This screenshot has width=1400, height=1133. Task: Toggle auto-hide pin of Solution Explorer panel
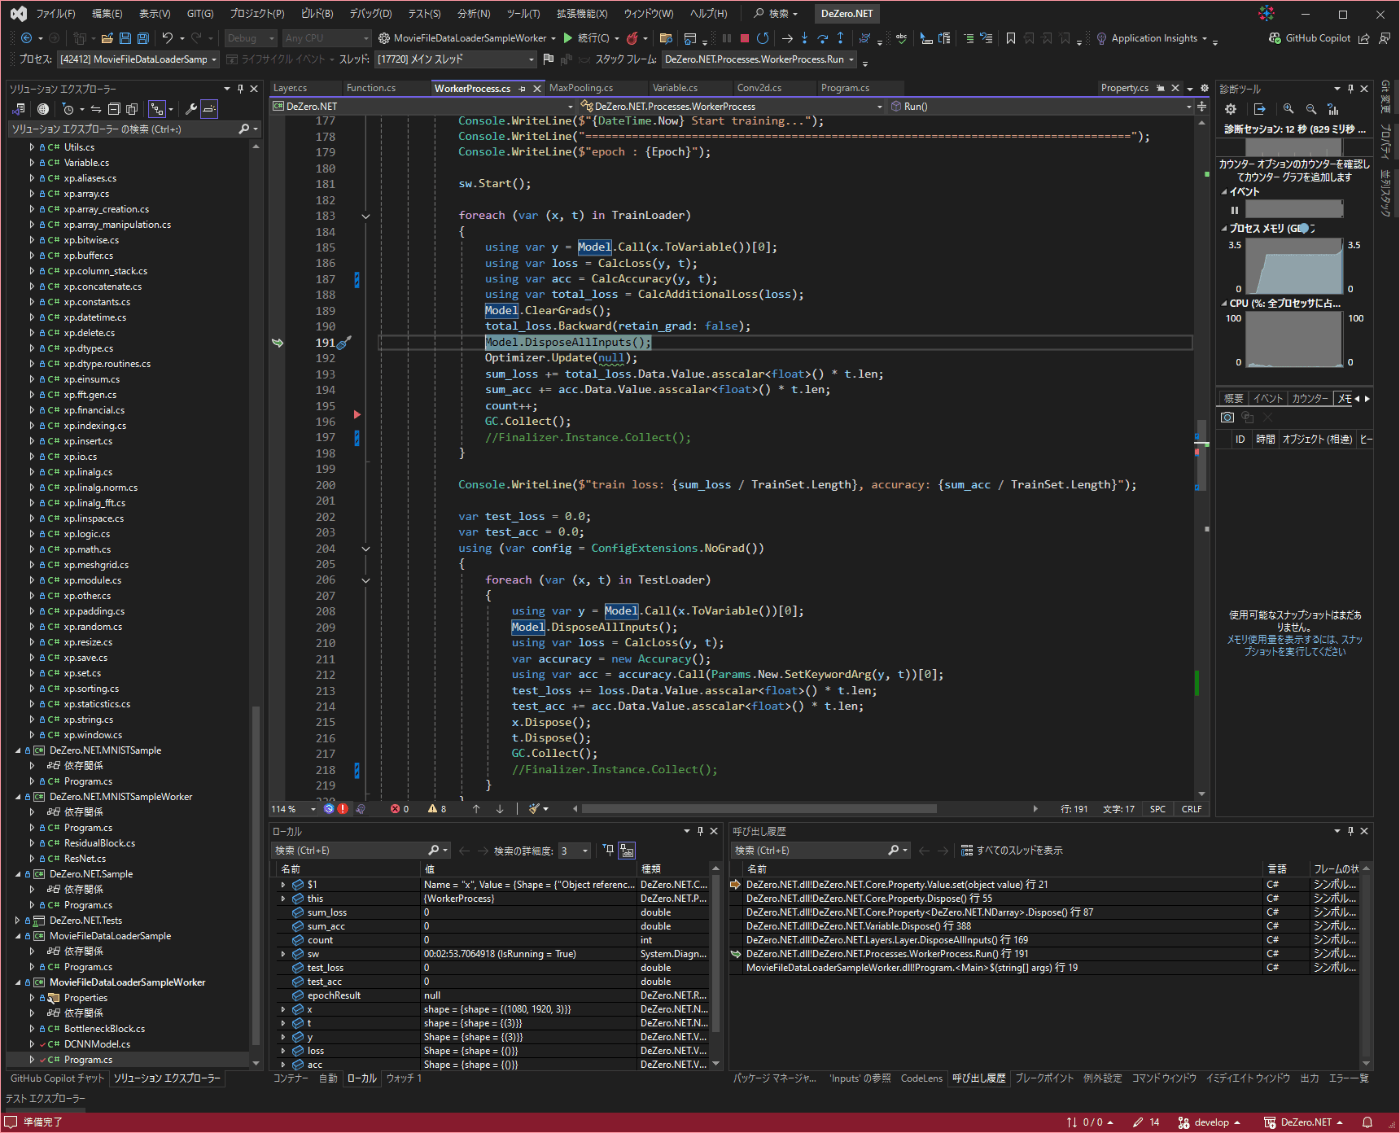241,88
